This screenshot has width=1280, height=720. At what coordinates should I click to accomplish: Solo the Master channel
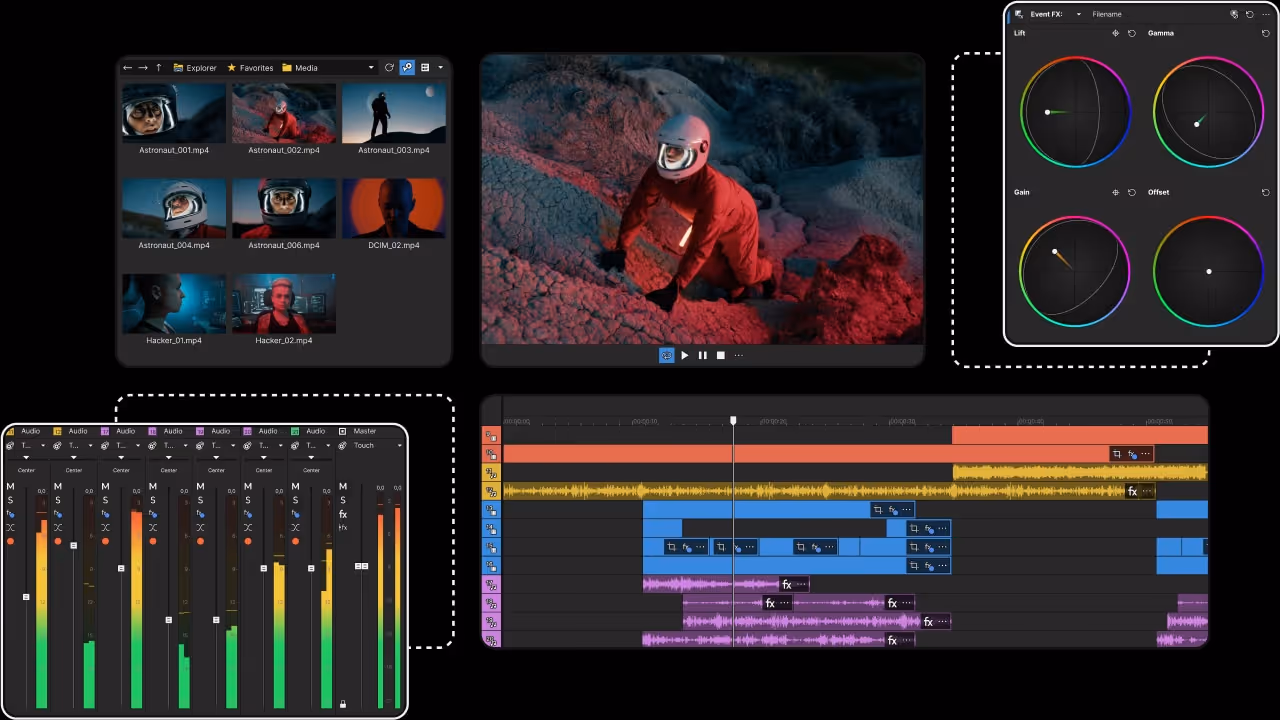(x=343, y=501)
